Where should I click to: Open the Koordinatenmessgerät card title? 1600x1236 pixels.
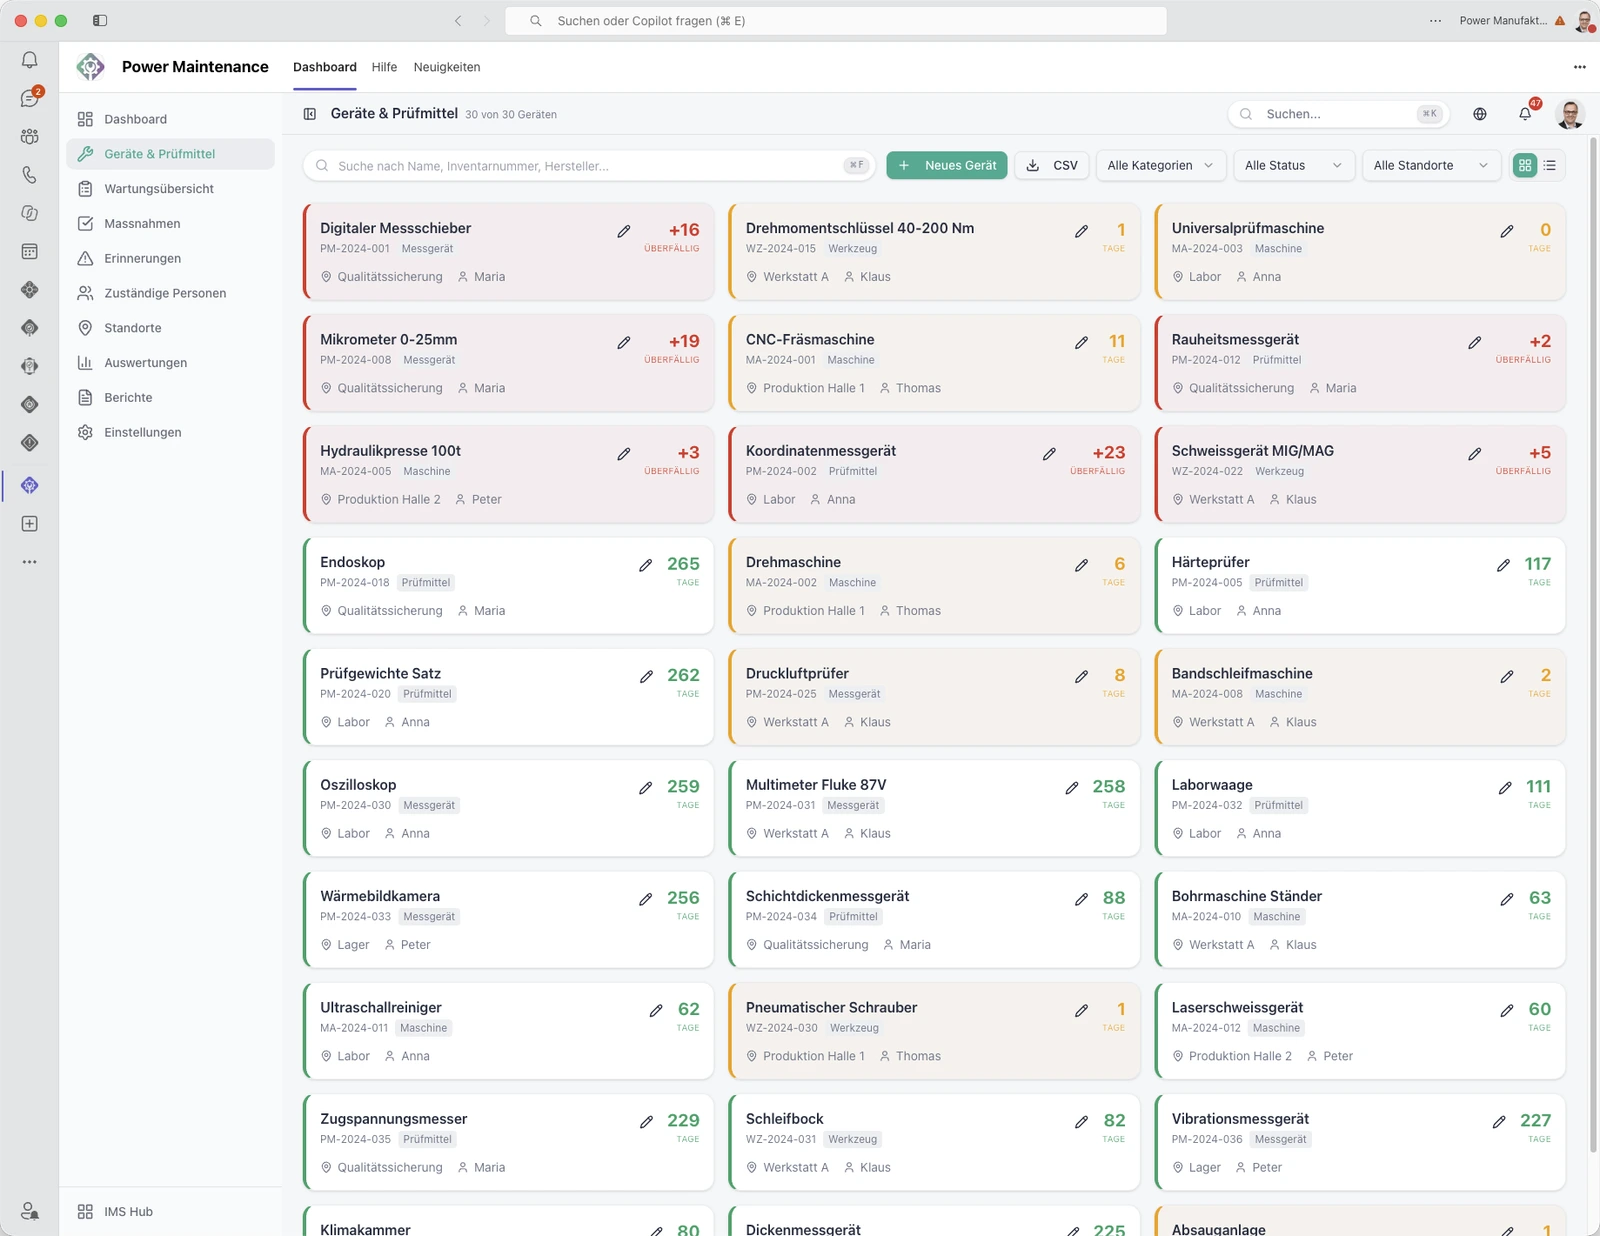[x=821, y=451]
